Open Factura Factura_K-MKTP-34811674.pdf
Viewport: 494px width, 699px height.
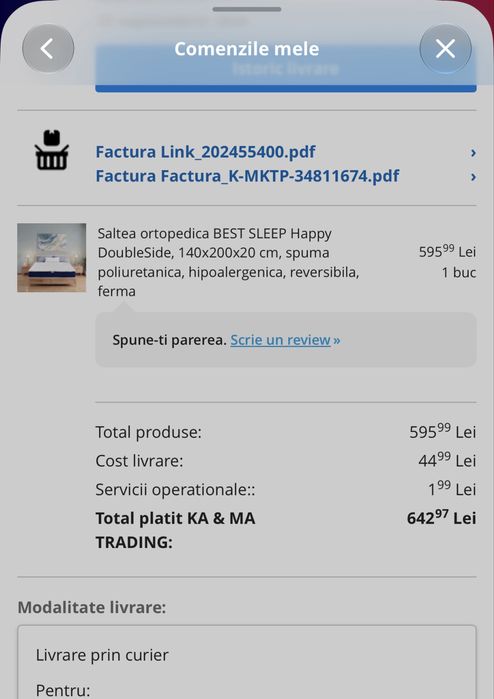pyautogui.click(x=247, y=176)
